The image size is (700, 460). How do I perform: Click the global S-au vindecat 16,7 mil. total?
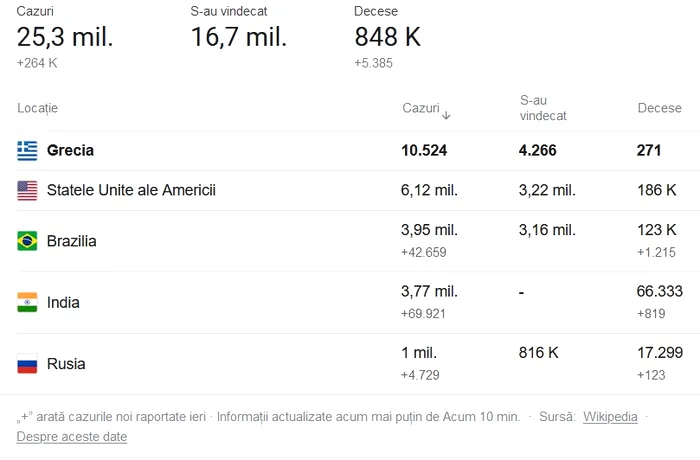239,37
